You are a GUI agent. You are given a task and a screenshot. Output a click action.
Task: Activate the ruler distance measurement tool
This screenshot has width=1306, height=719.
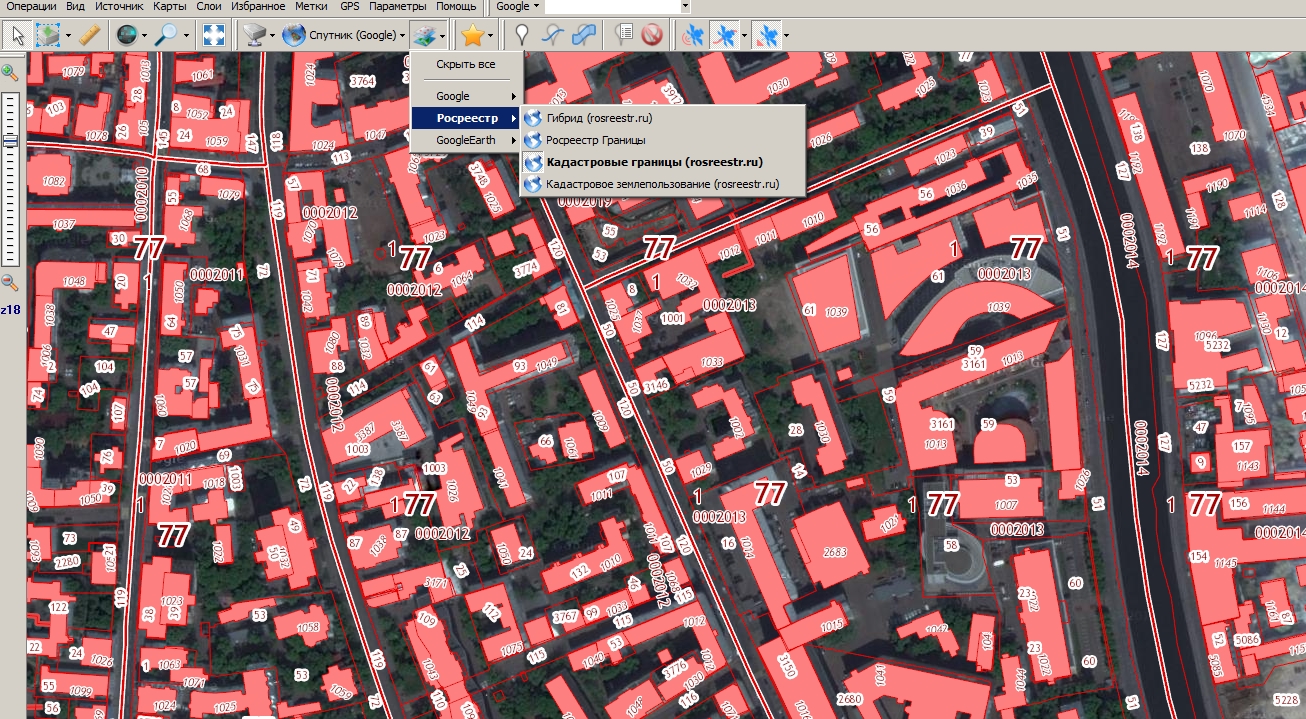[90, 36]
